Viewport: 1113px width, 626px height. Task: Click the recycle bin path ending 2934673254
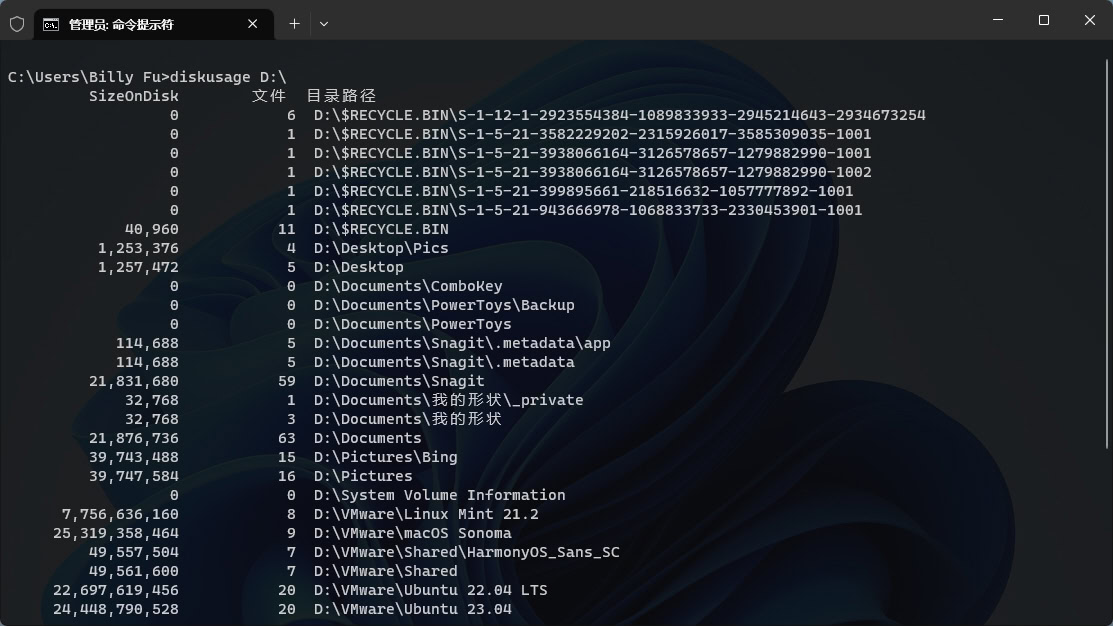(620, 115)
